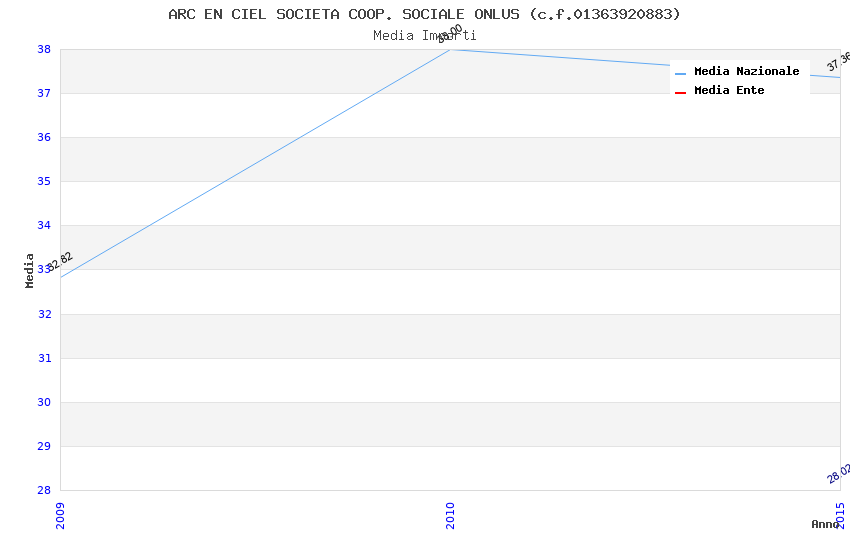Click the Anno x-axis title
The image size is (850, 550).
pyautogui.click(x=825, y=524)
